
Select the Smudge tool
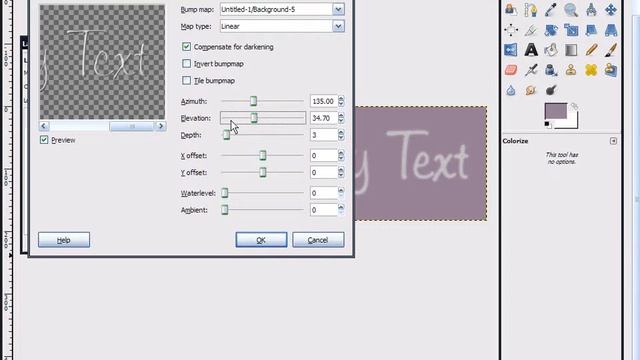pos(531,90)
